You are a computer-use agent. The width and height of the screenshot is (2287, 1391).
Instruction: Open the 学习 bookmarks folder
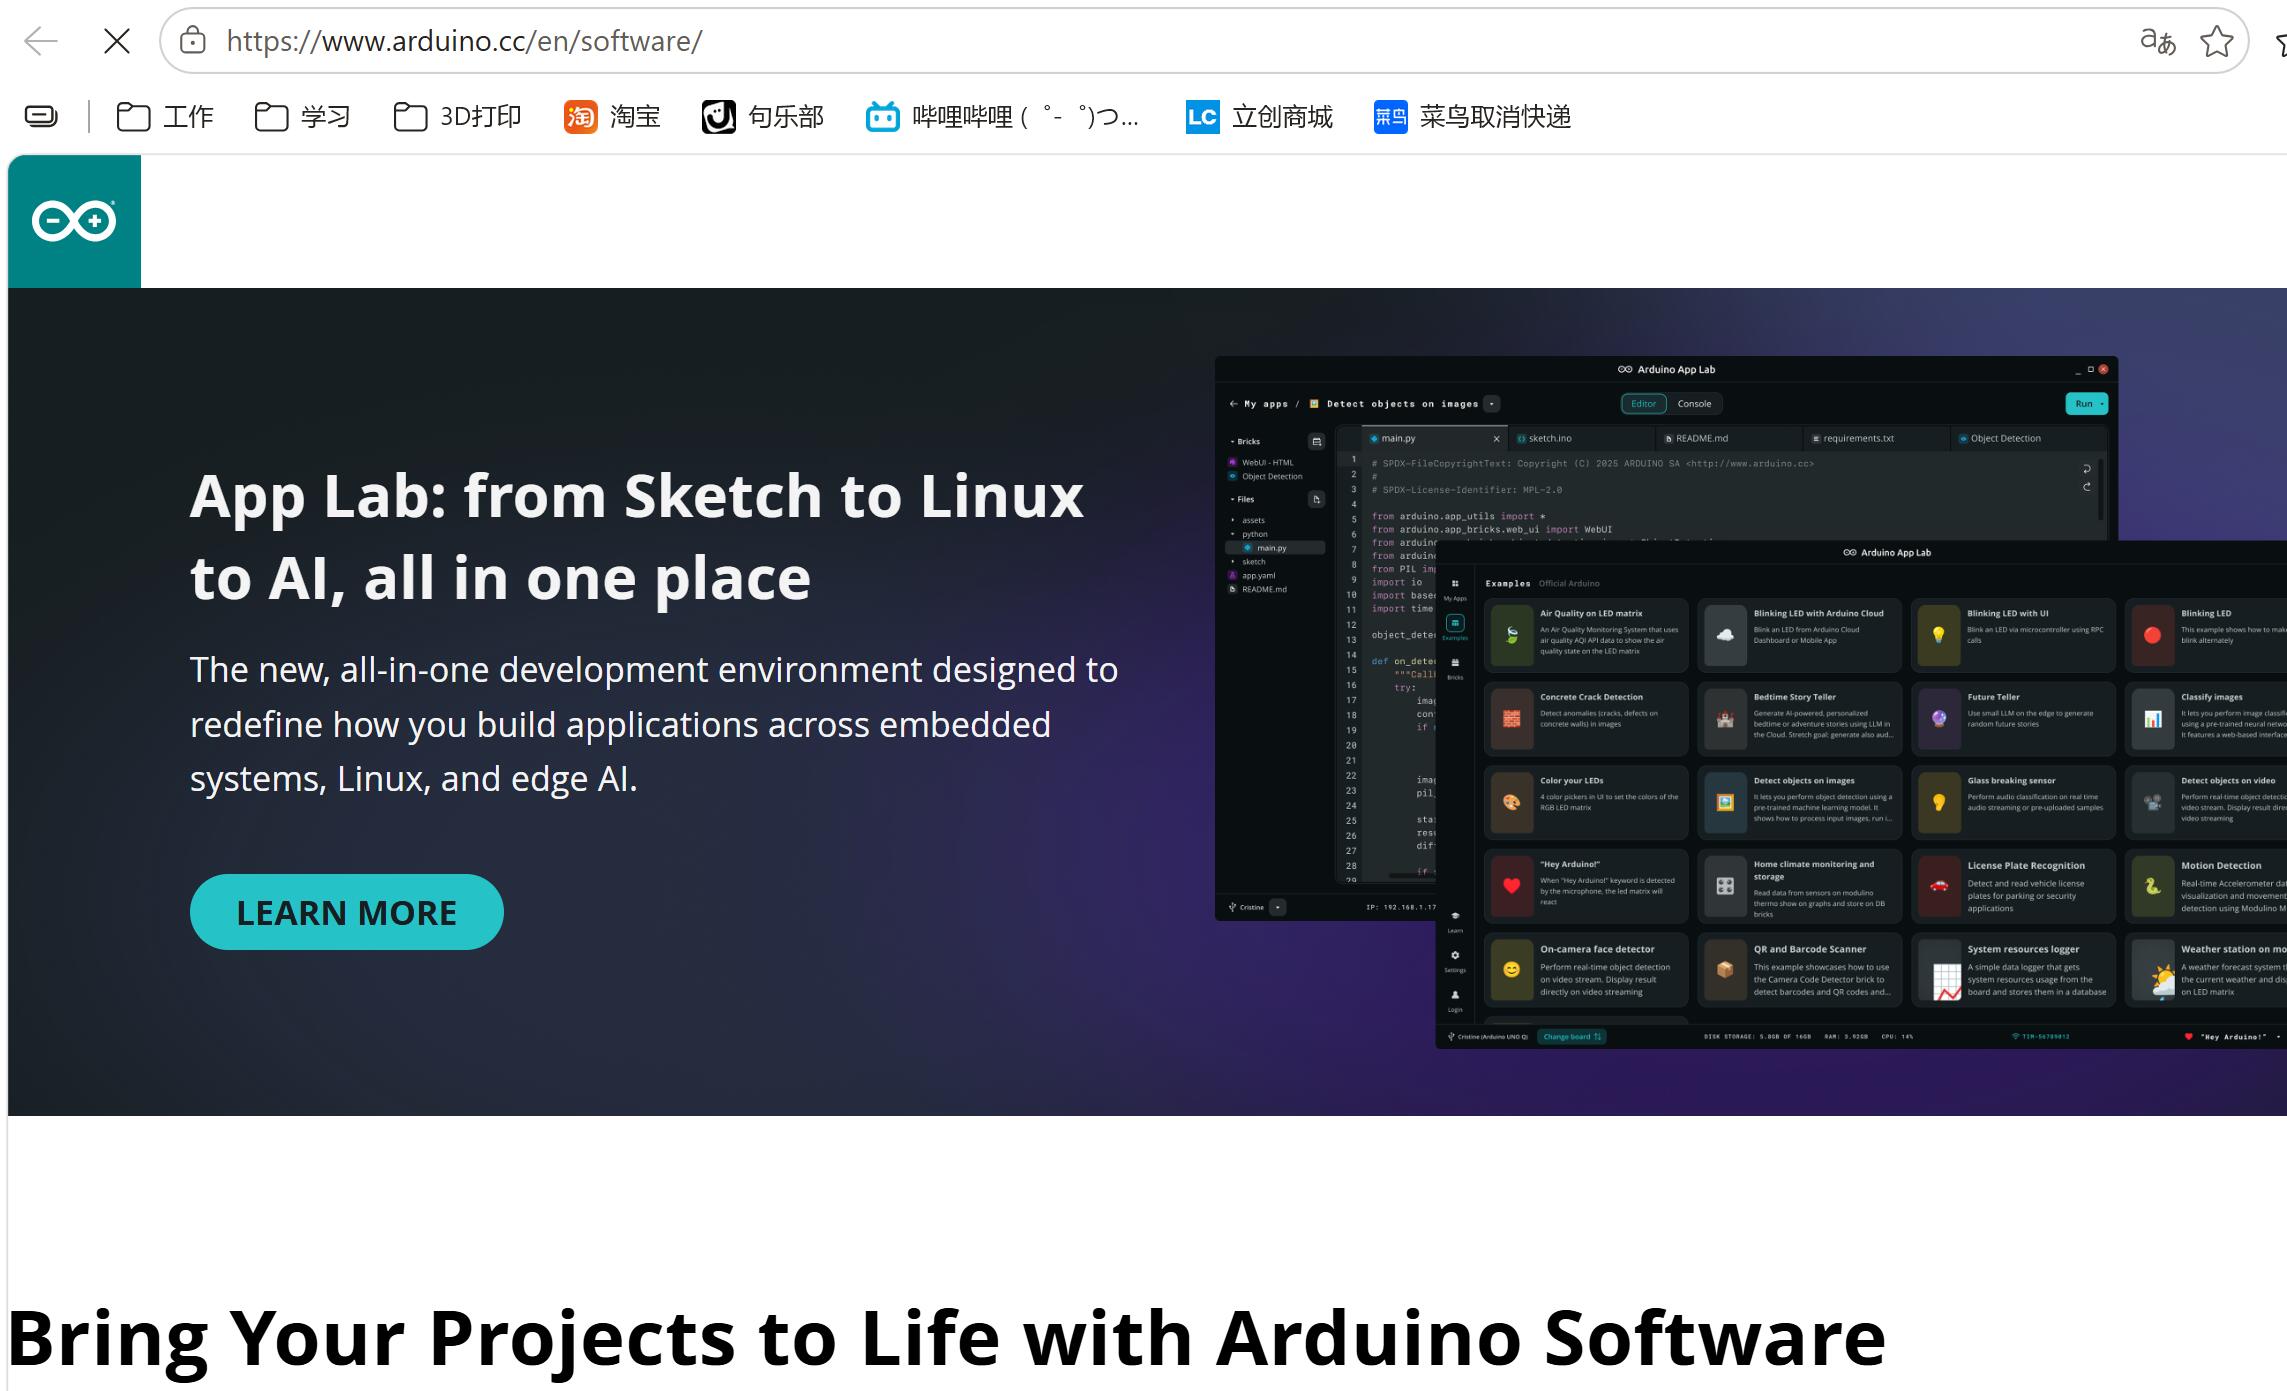302,117
